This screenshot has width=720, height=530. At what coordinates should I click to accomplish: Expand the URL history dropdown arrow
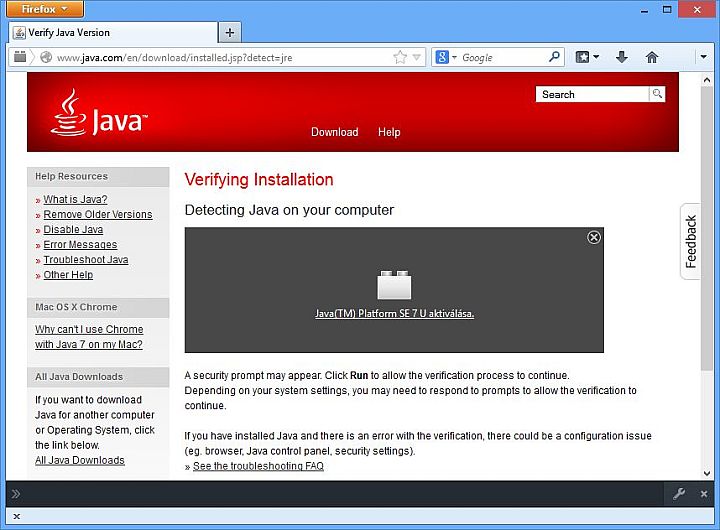coord(416,57)
